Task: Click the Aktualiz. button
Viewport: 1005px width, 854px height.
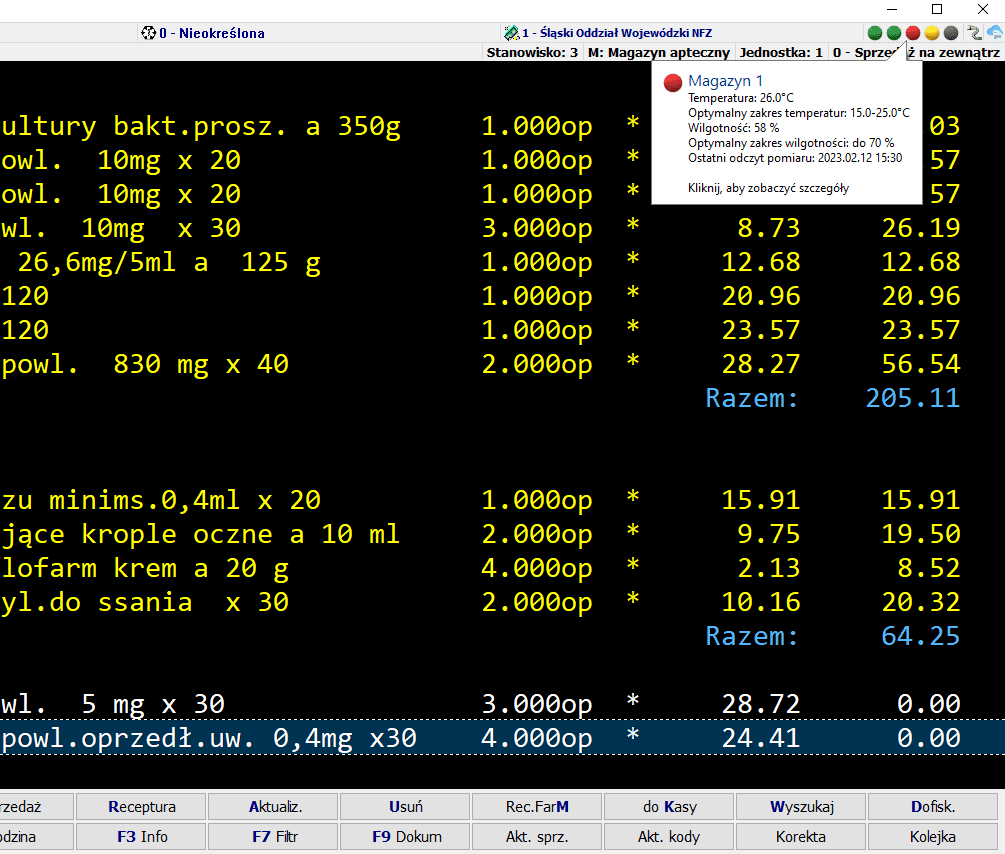Action: point(274,807)
